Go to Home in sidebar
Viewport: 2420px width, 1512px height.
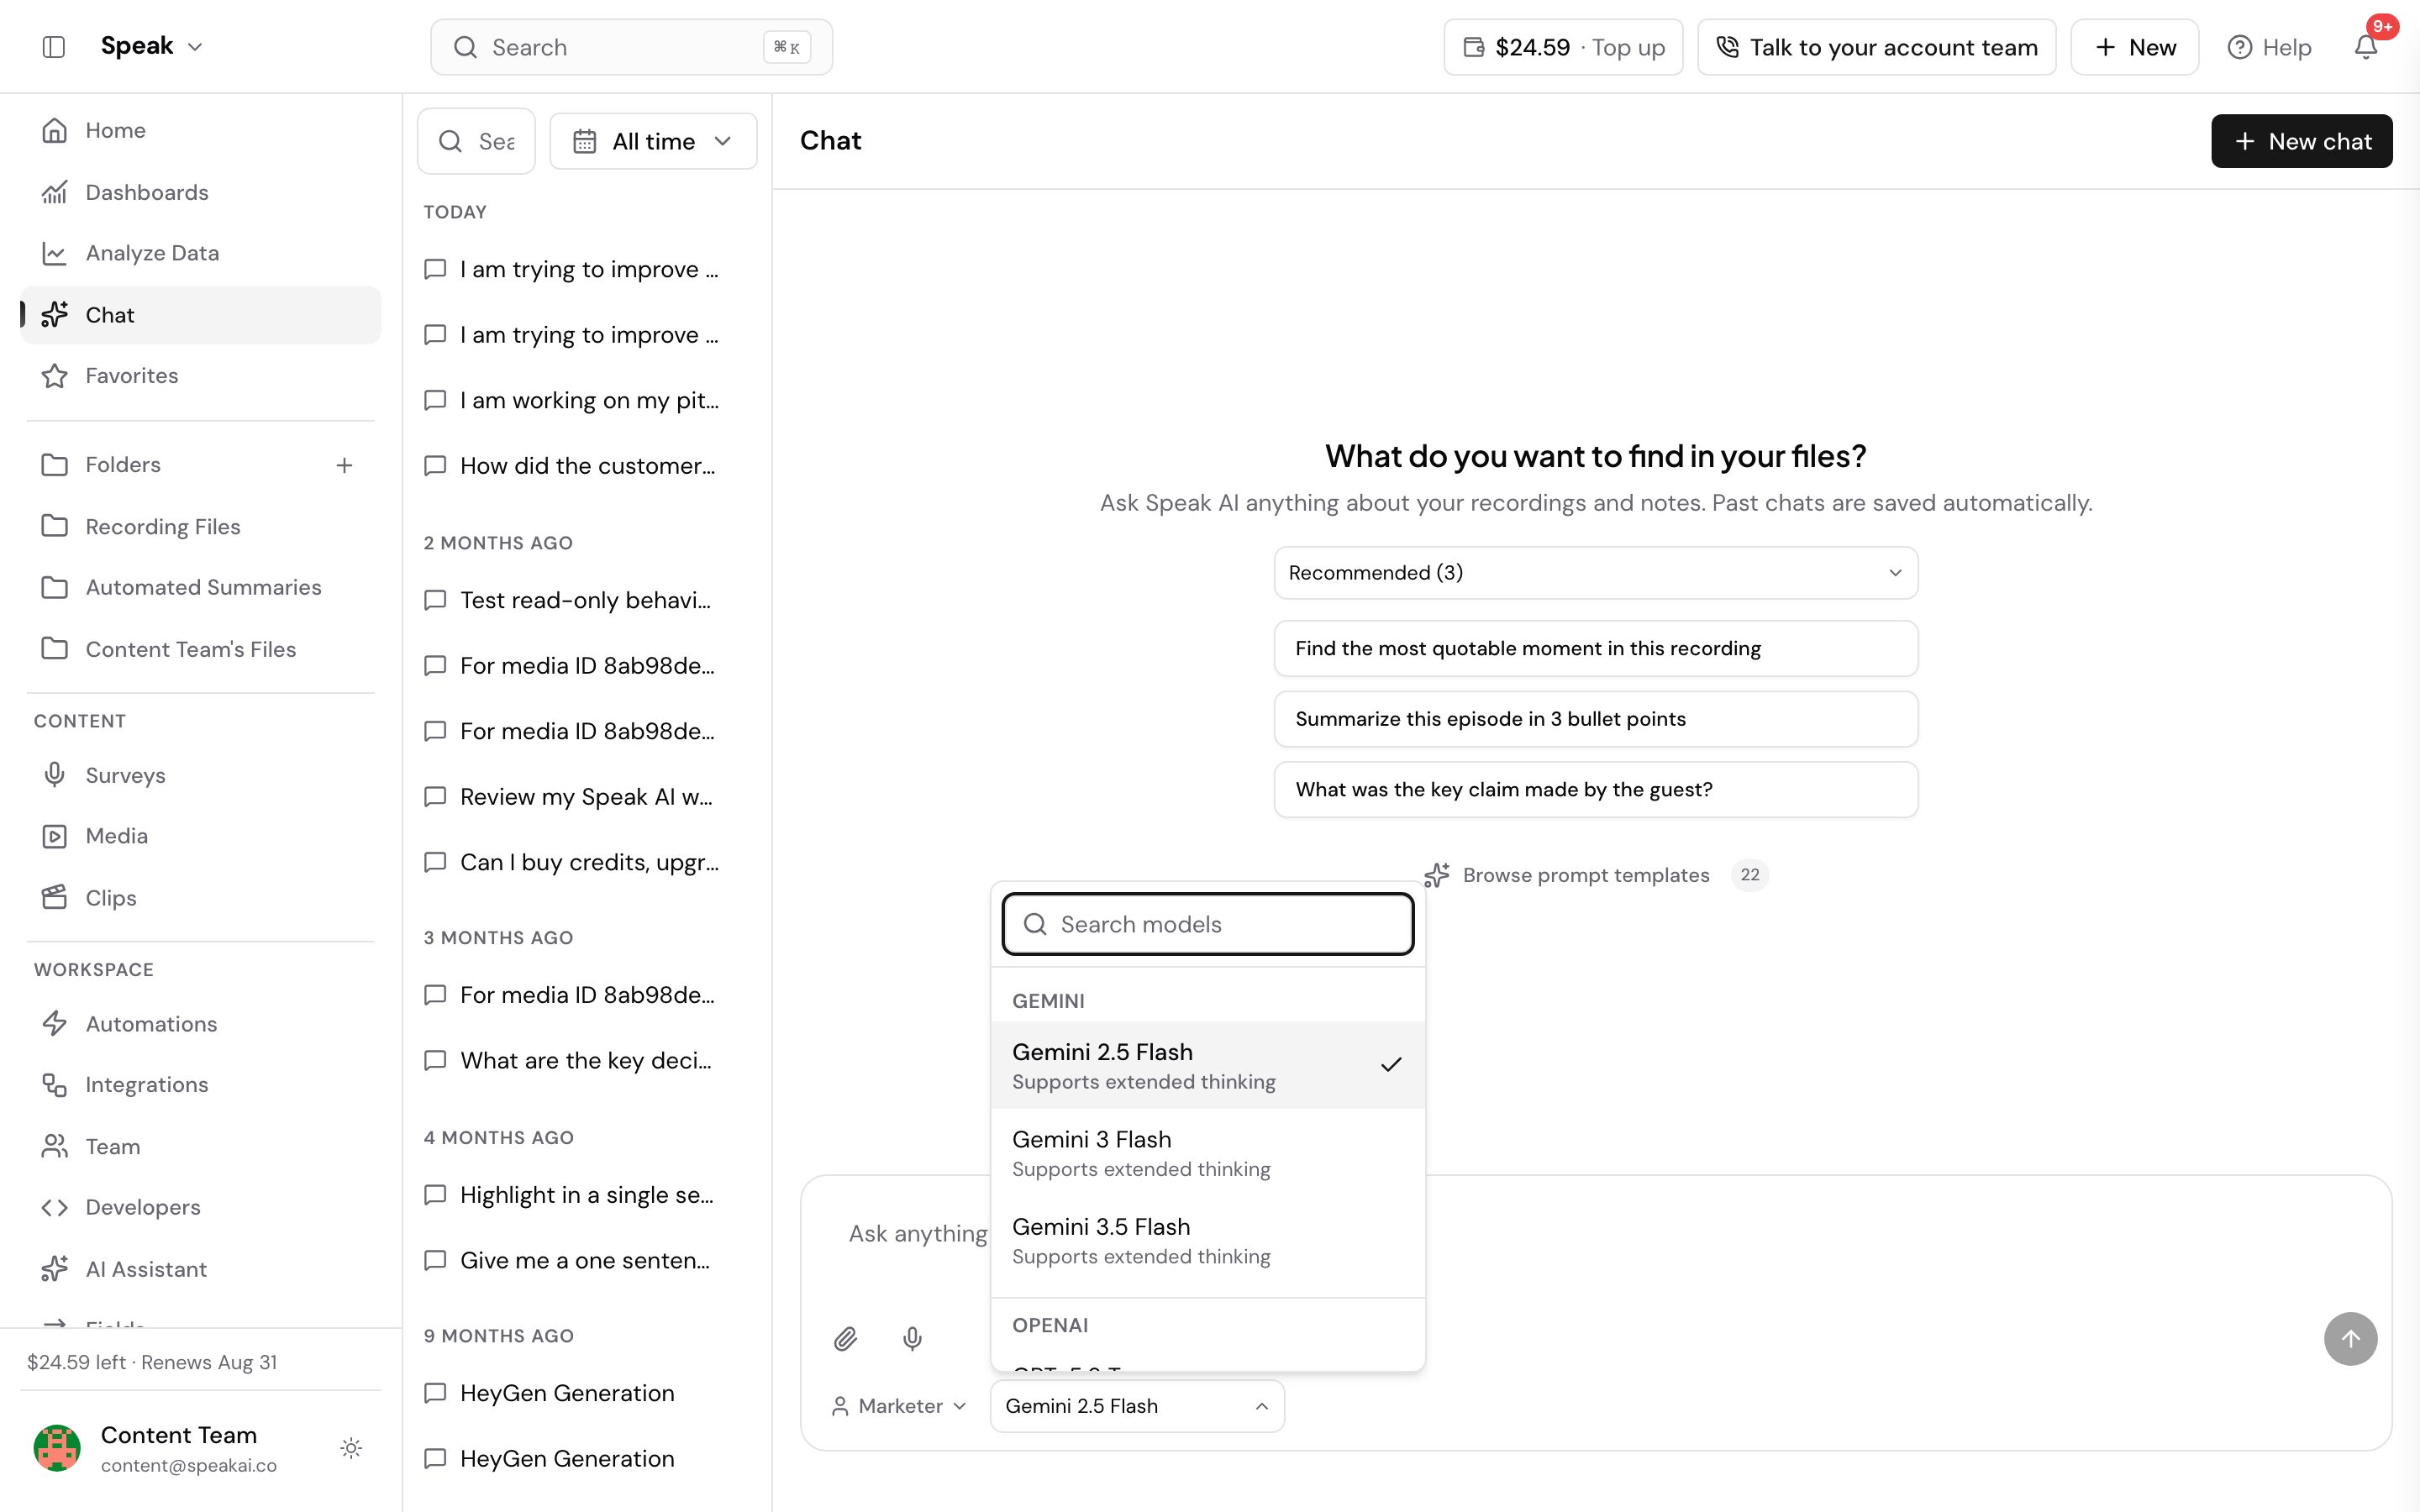(200, 130)
